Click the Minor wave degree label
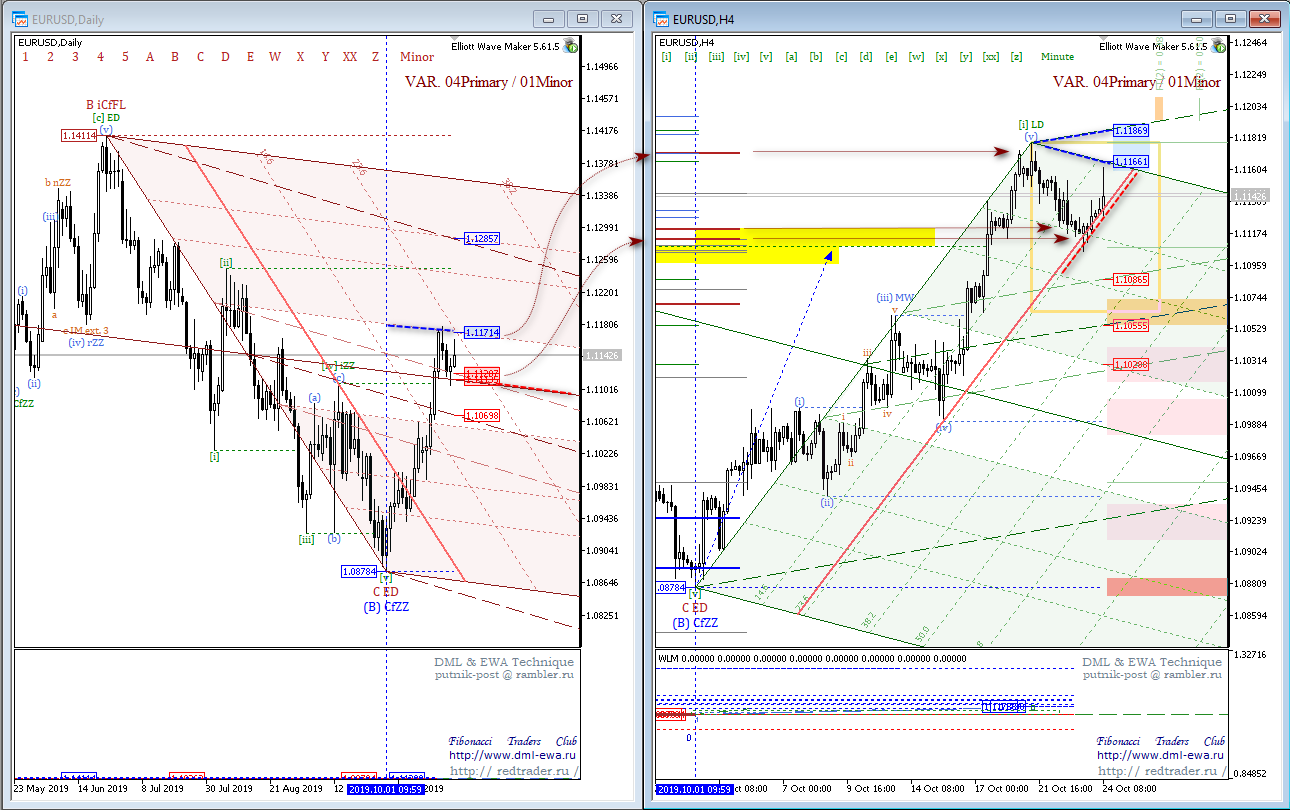This screenshot has height=810, width=1290. coord(417,57)
